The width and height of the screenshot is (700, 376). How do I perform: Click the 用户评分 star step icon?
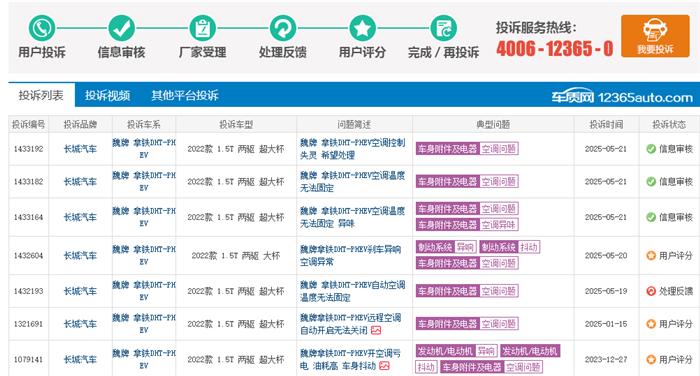pos(362,28)
